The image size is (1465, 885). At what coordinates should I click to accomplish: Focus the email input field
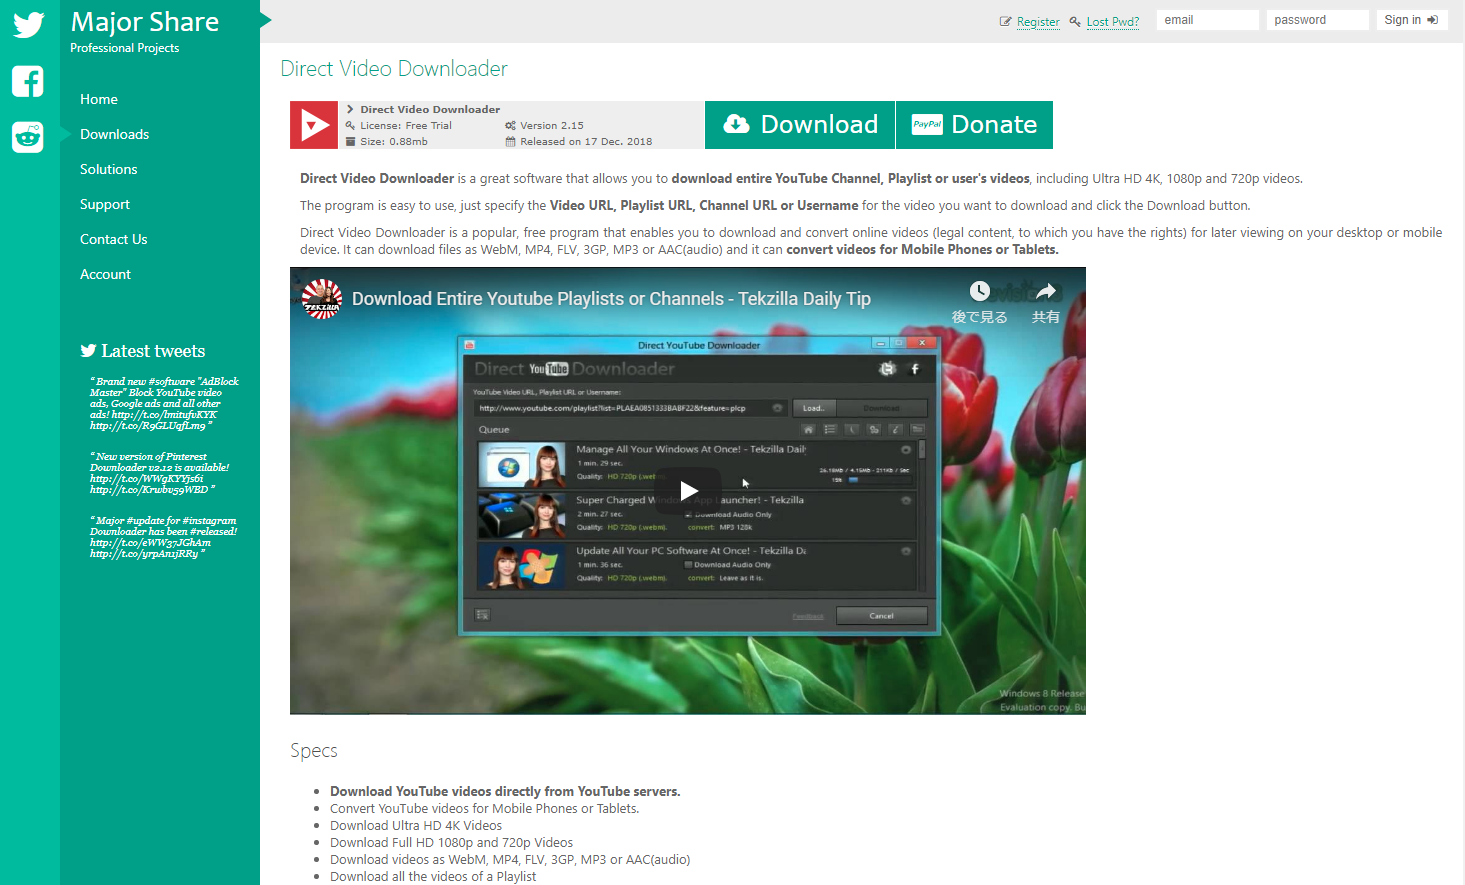click(x=1207, y=20)
